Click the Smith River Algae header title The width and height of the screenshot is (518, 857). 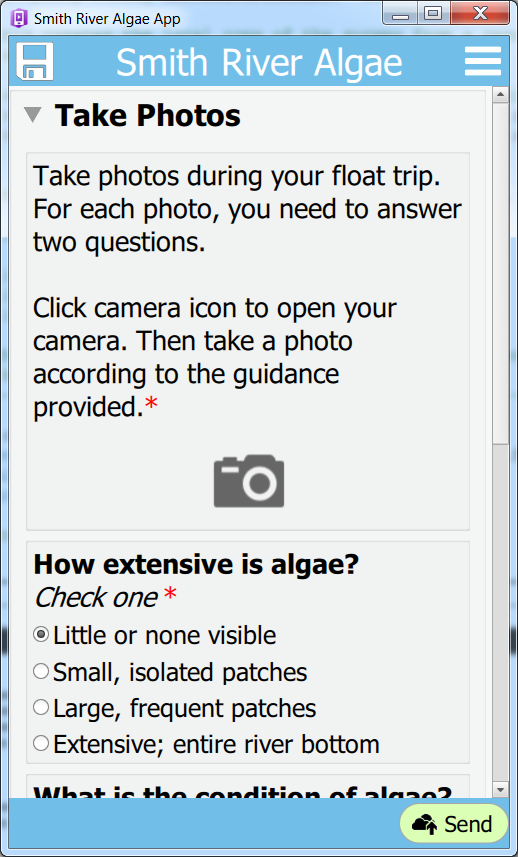(x=259, y=62)
